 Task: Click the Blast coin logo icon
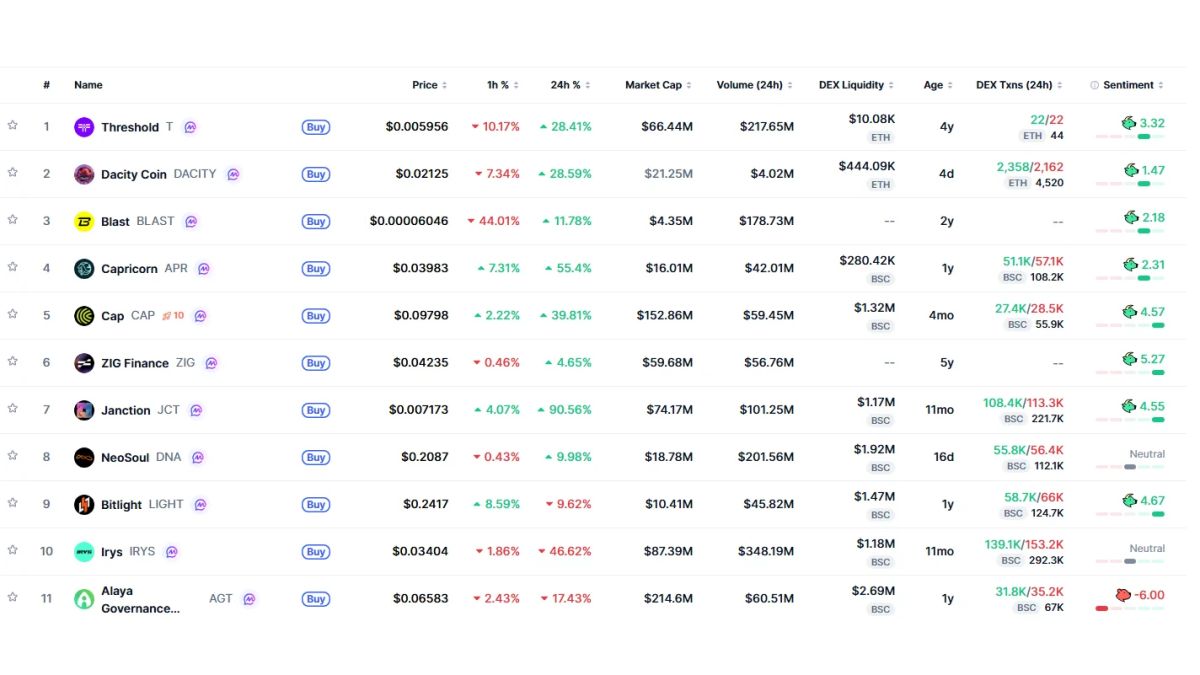[84, 221]
